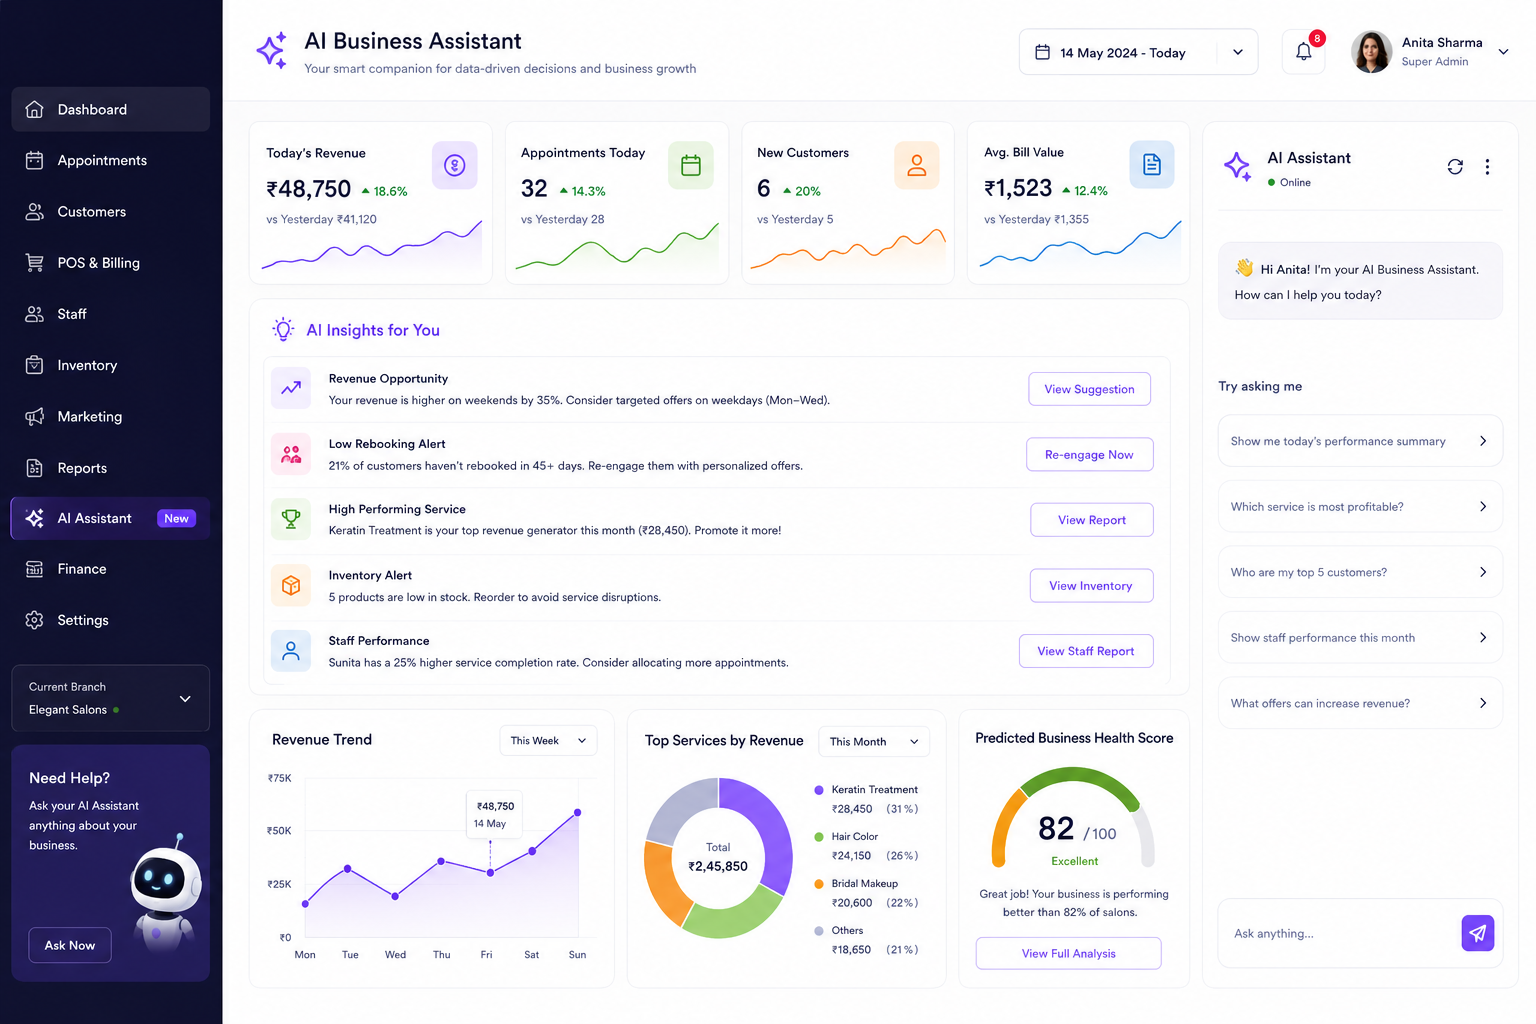The image size is (1536, 1024).
Task: Open Customers in the sidebar
Action: click(x=110, y=212)
